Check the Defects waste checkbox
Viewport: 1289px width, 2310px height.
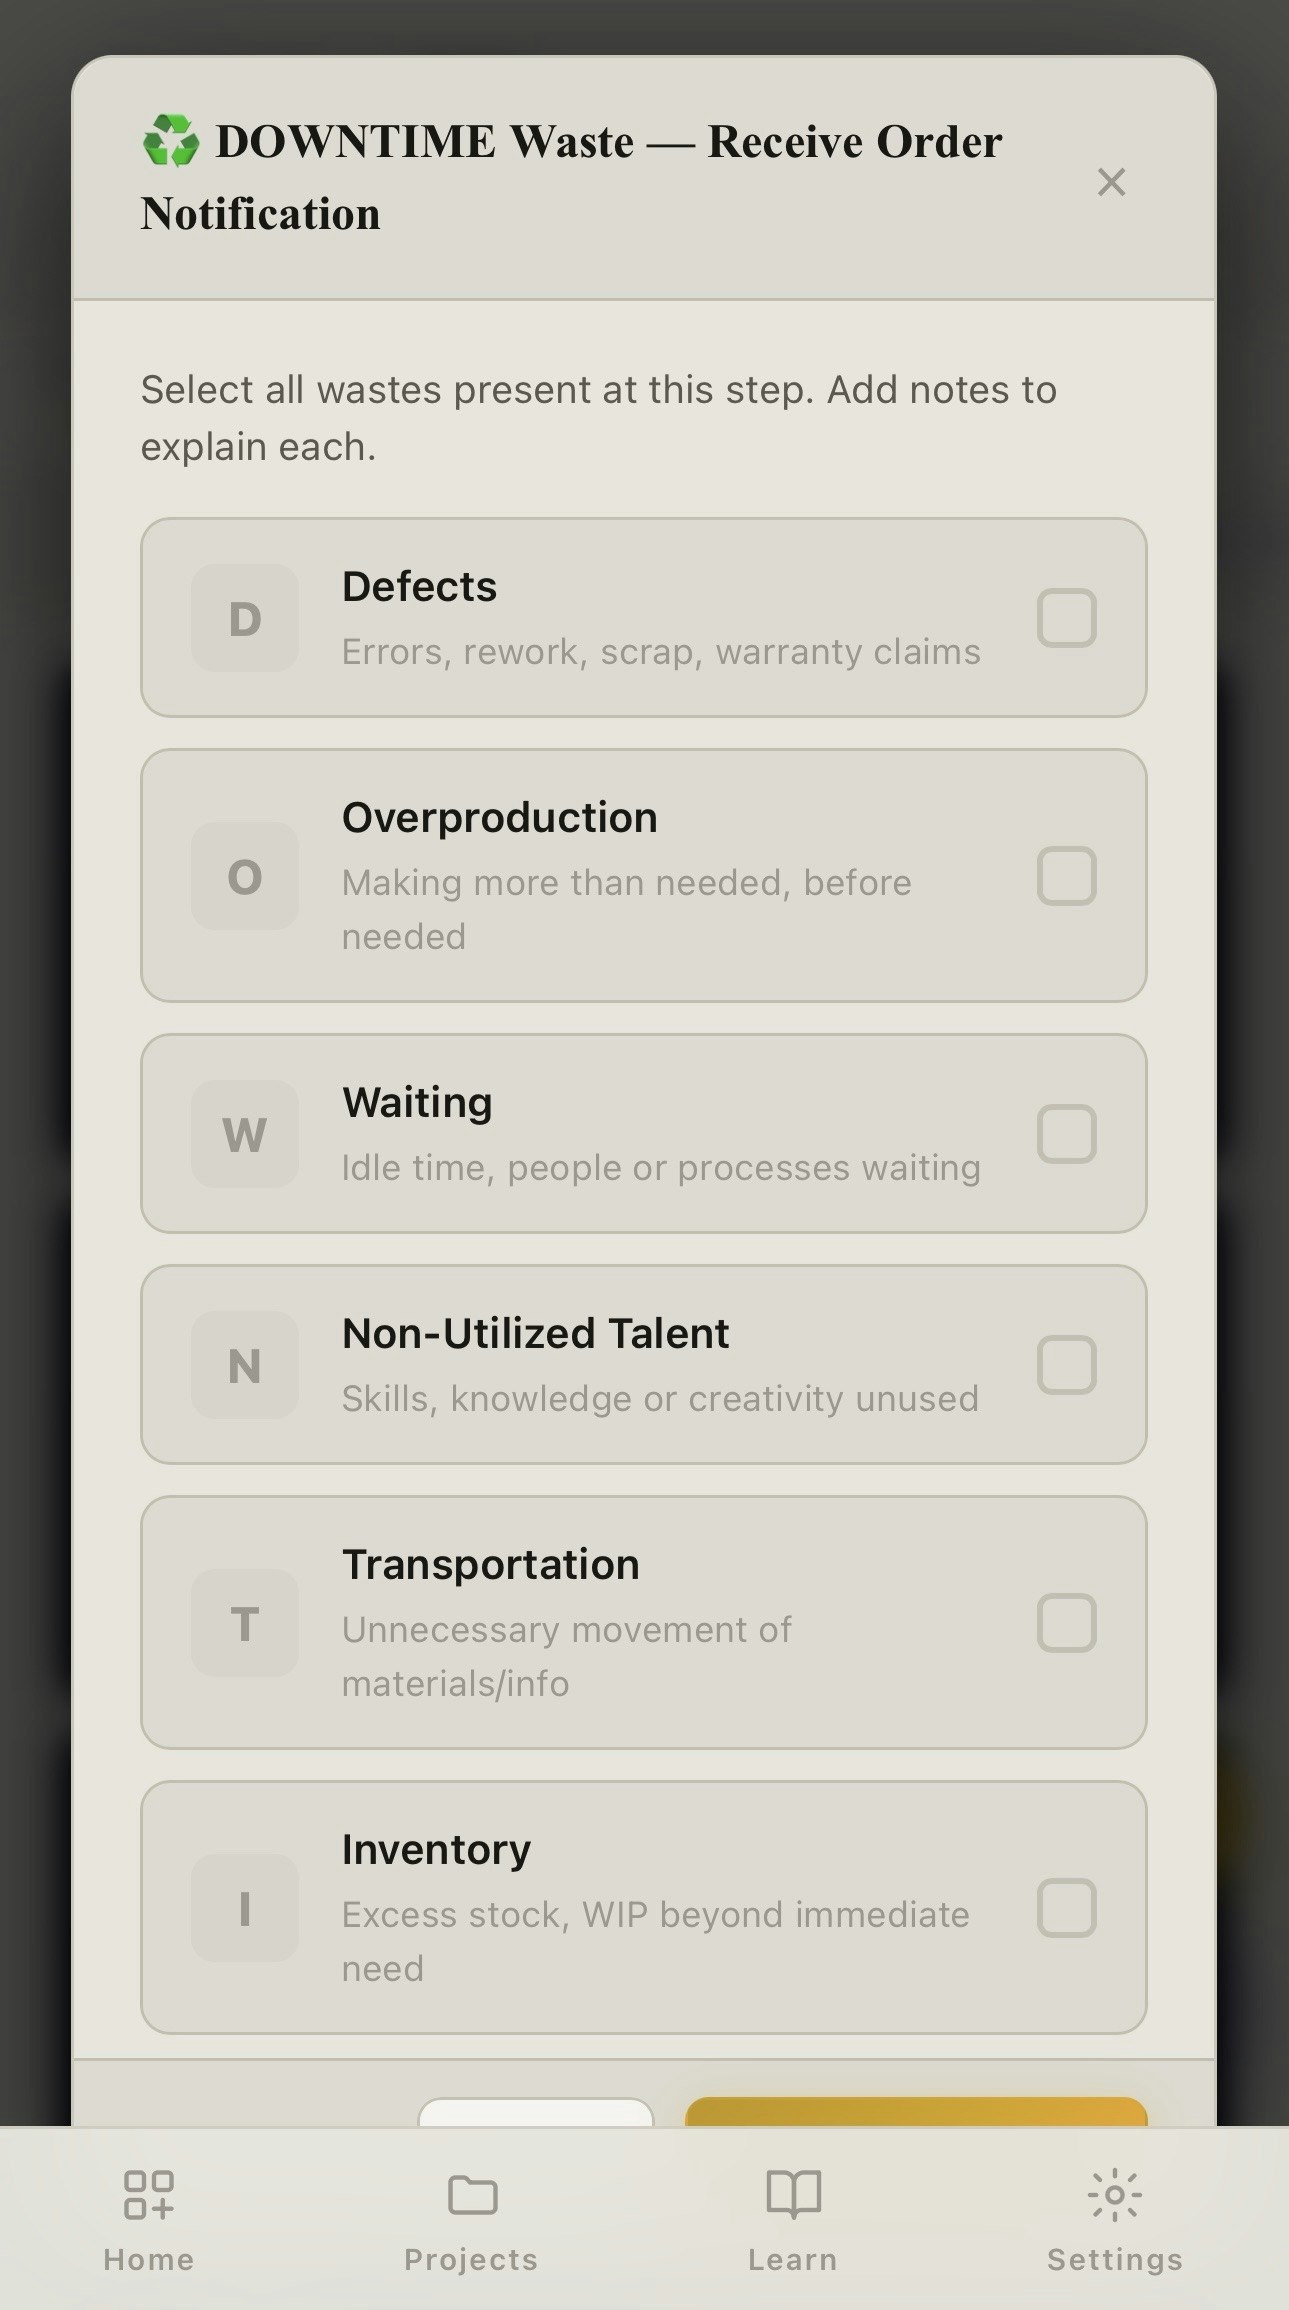point(1067,618)
